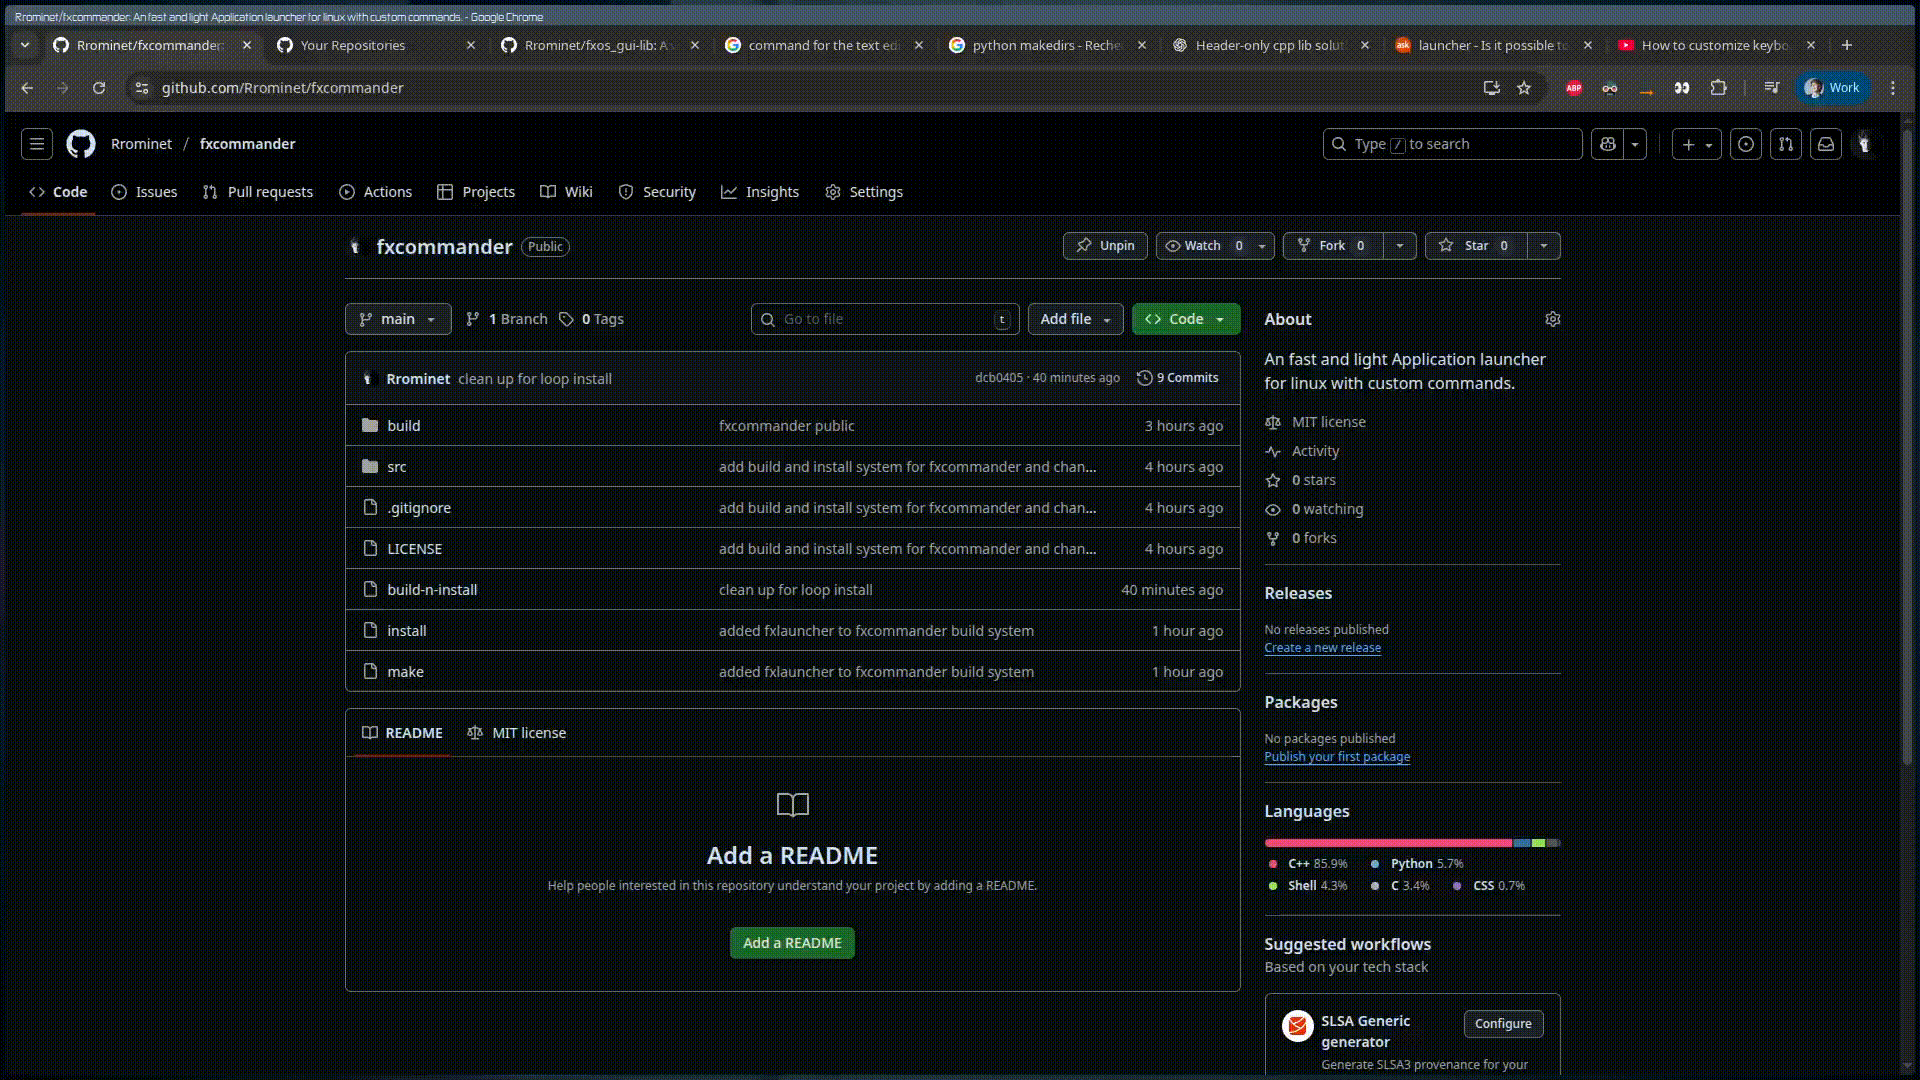This screenshot has height=1080, width=1920.
Task: Click the GitHub Octocat logo
Action: tap(81, 144)
